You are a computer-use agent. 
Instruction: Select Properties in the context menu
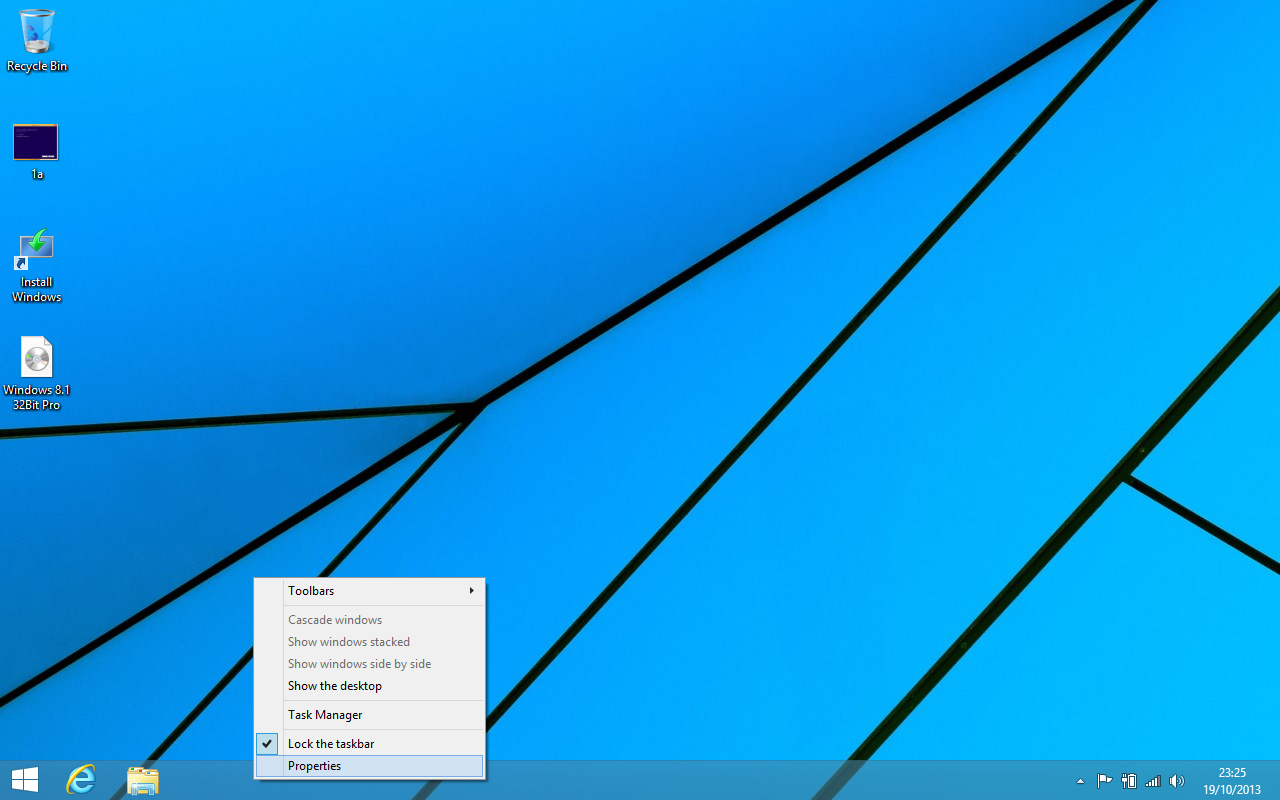370,766
